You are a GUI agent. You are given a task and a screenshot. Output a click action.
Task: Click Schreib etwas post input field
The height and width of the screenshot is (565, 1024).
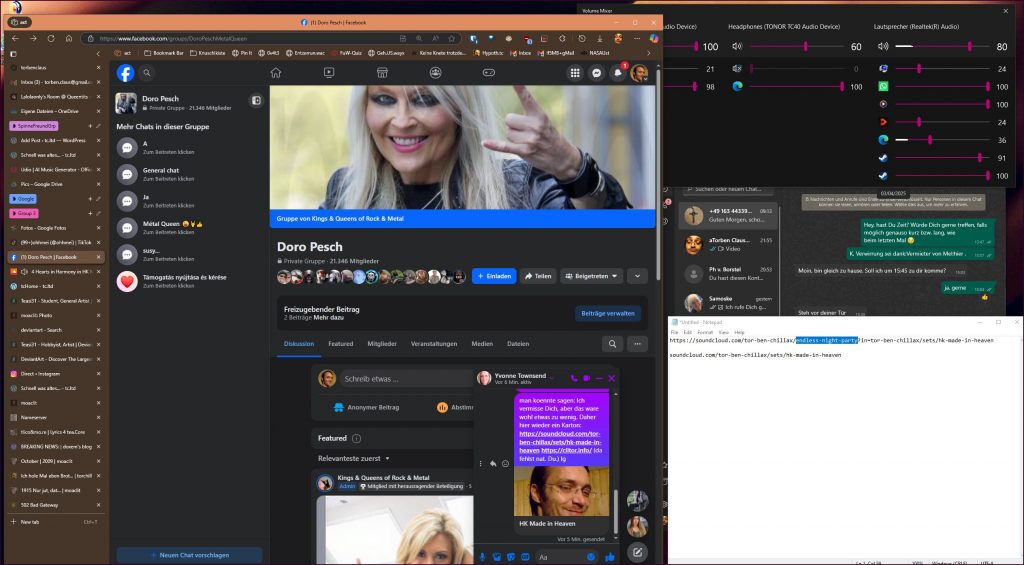click(x=405, y=379)
